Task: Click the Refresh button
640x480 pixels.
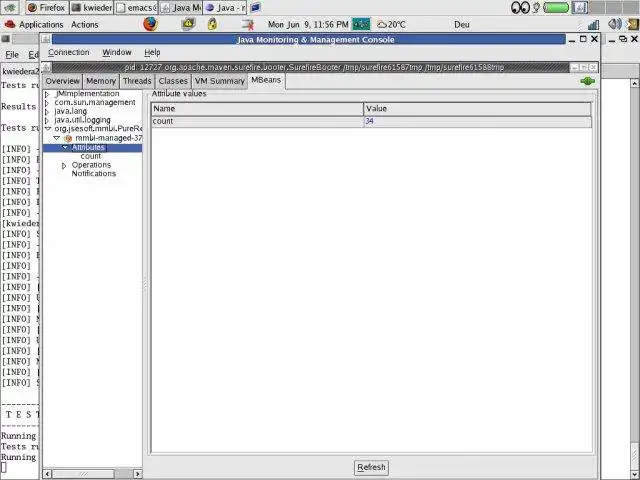Action: [x=371, y=467]
